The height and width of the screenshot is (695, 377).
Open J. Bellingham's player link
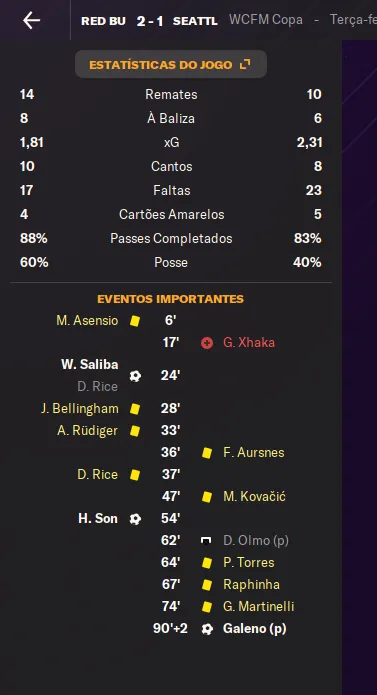(x=80, y=409)
